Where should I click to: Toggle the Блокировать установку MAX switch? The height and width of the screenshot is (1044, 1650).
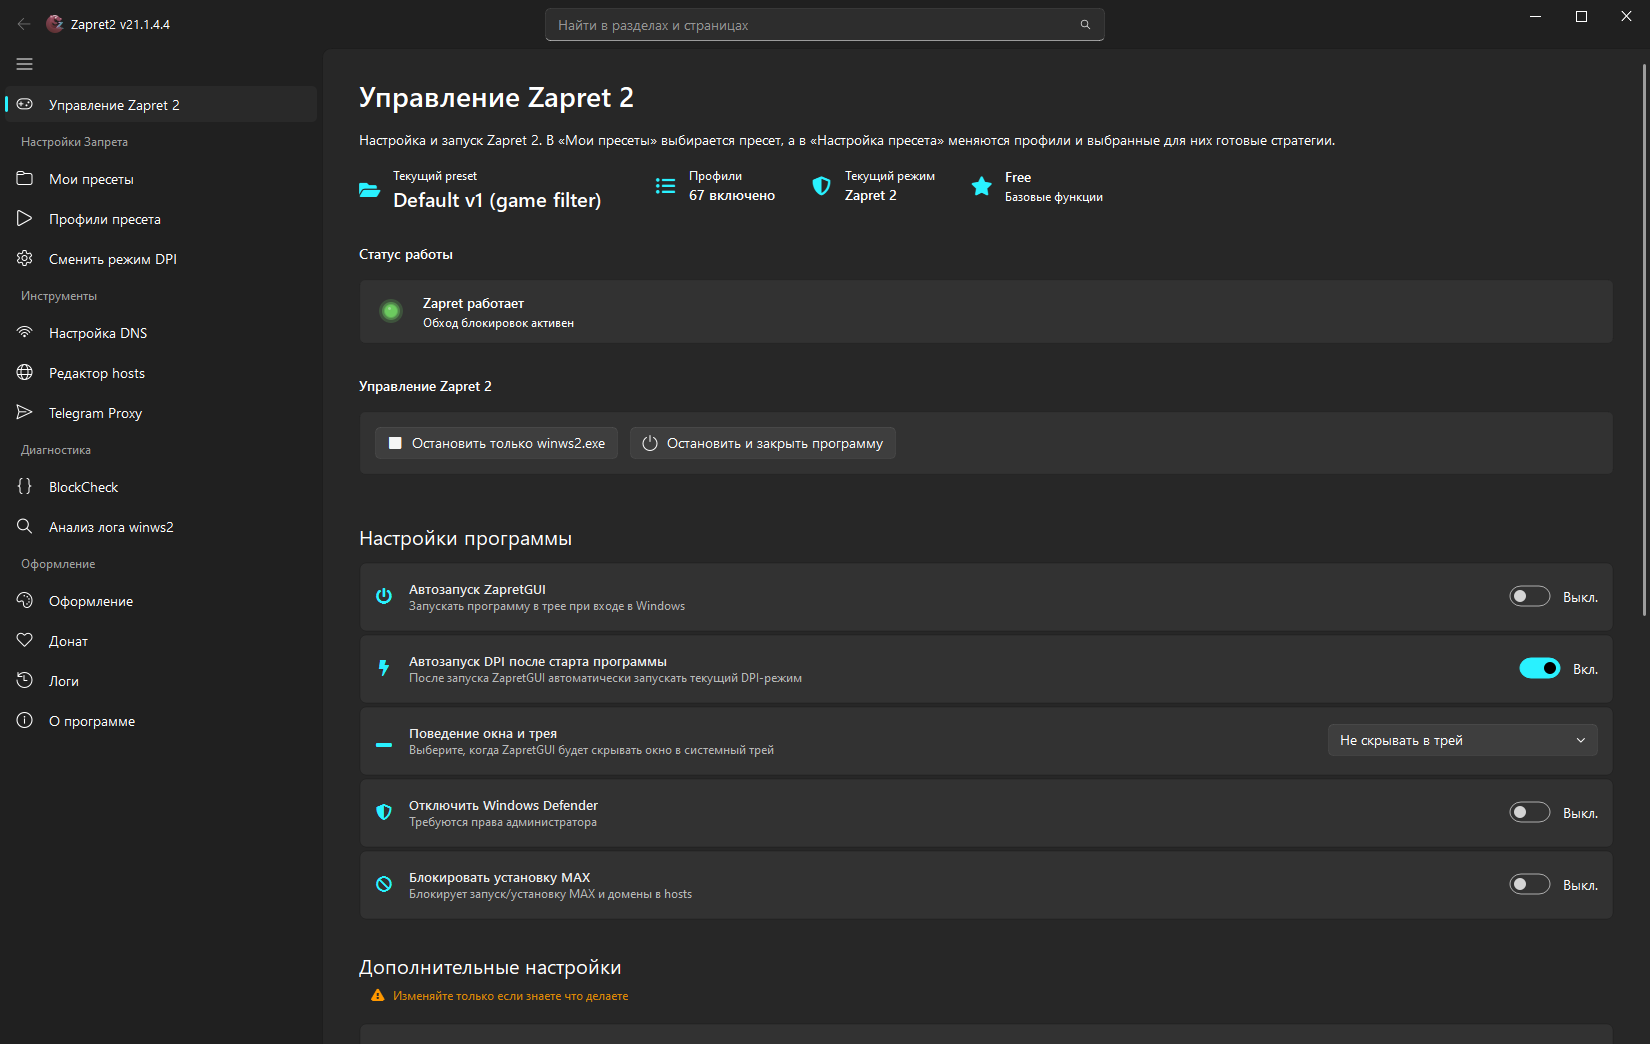pyautogui.click(x=1530, y=884)
